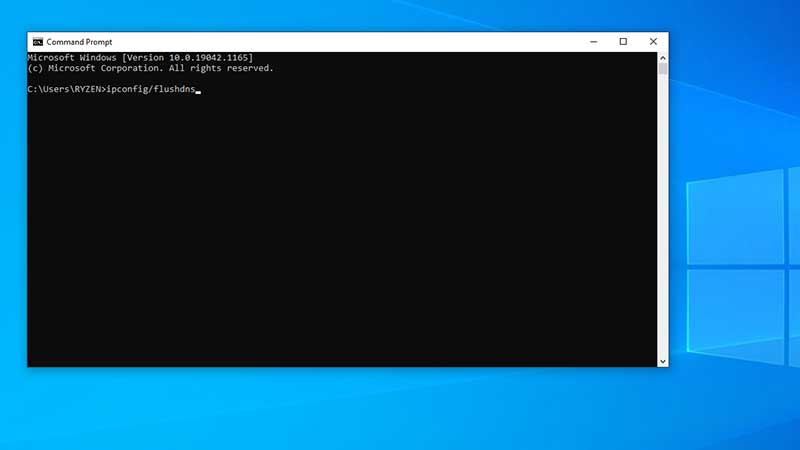Click the 'ipconfig/flushdns' command text
The height and width of the screenshot is (450, 800).
(151, 89)
